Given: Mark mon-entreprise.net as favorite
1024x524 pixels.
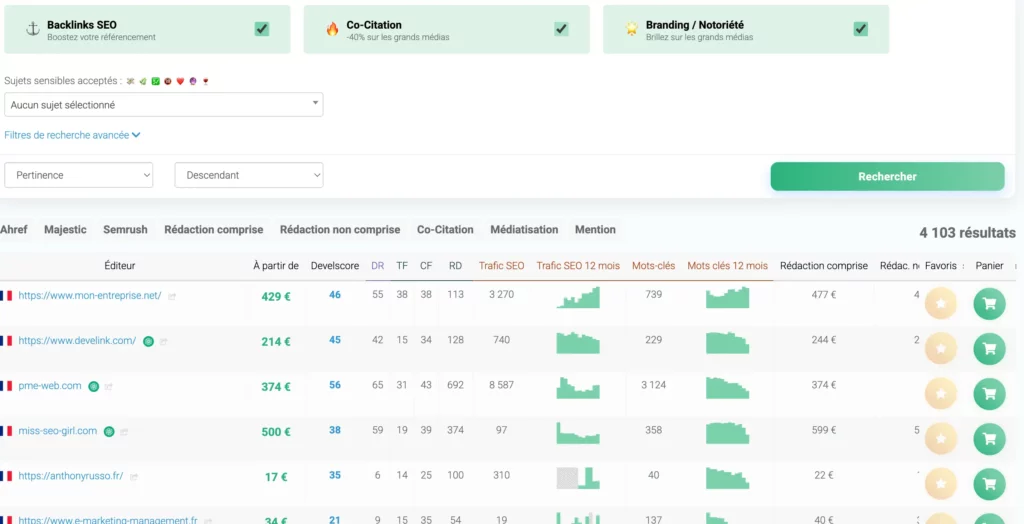Looking at the screenshot, I should pos(940,304).
